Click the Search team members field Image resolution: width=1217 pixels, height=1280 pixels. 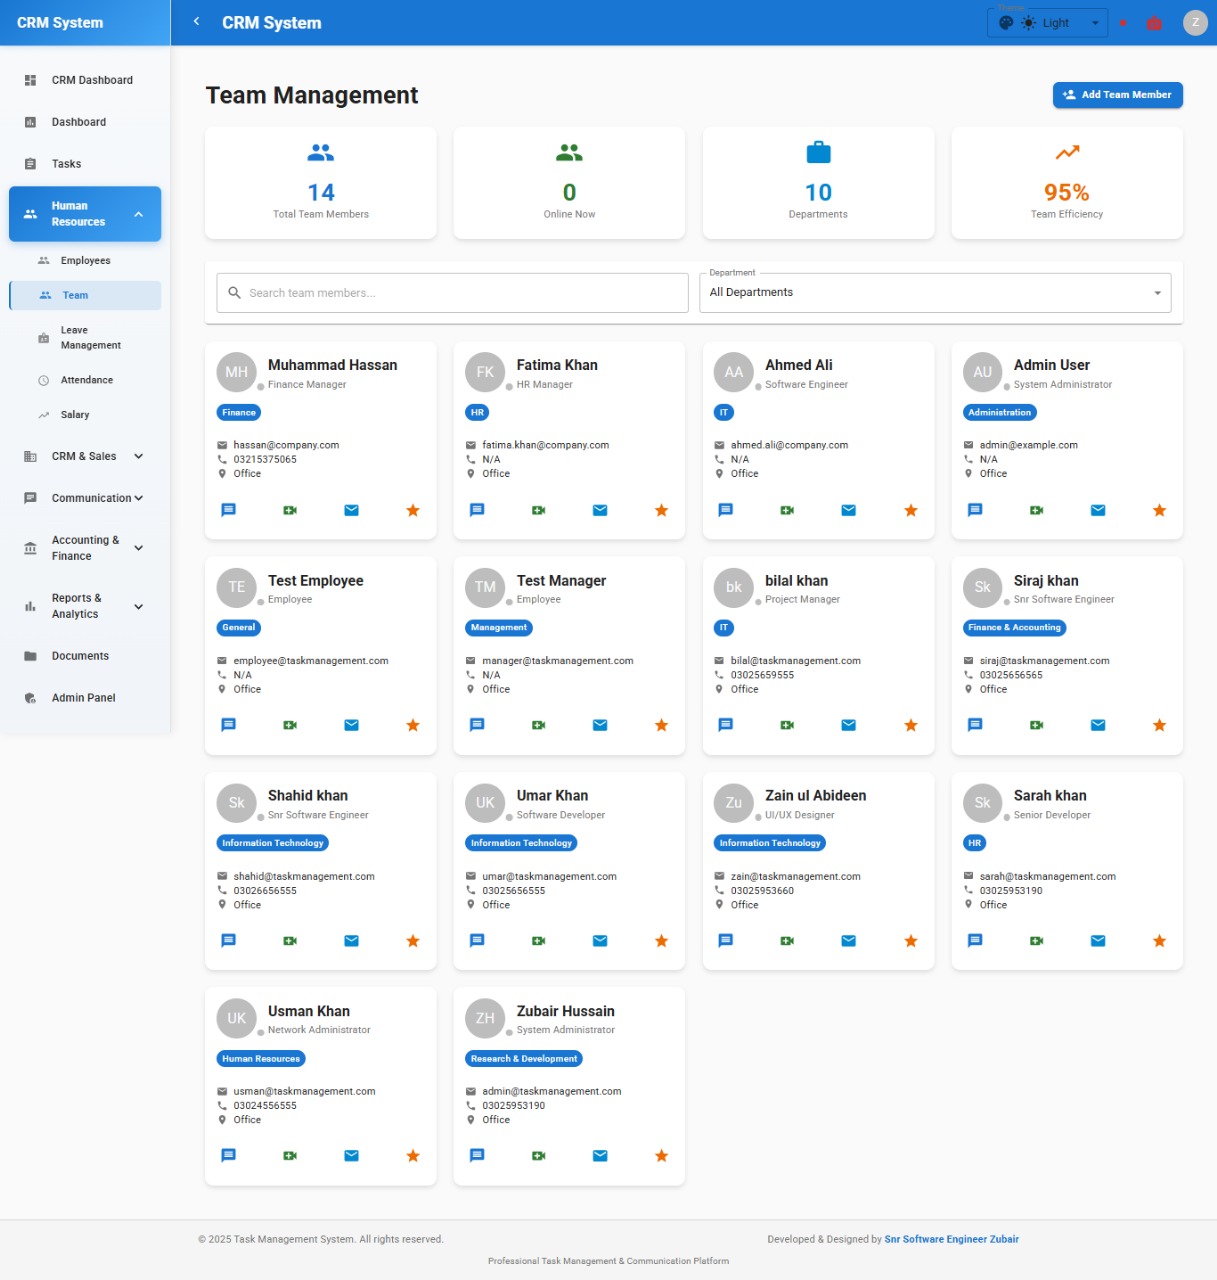click(452, 293)
